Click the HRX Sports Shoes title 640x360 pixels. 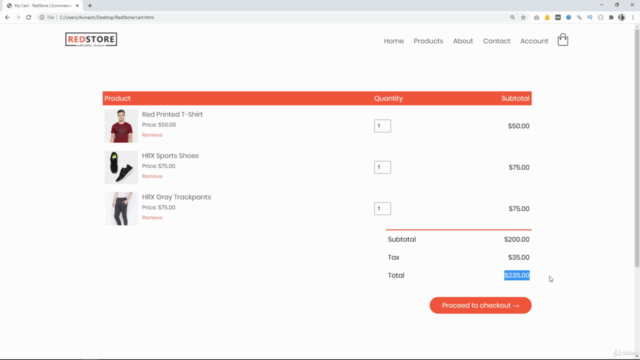170,156
